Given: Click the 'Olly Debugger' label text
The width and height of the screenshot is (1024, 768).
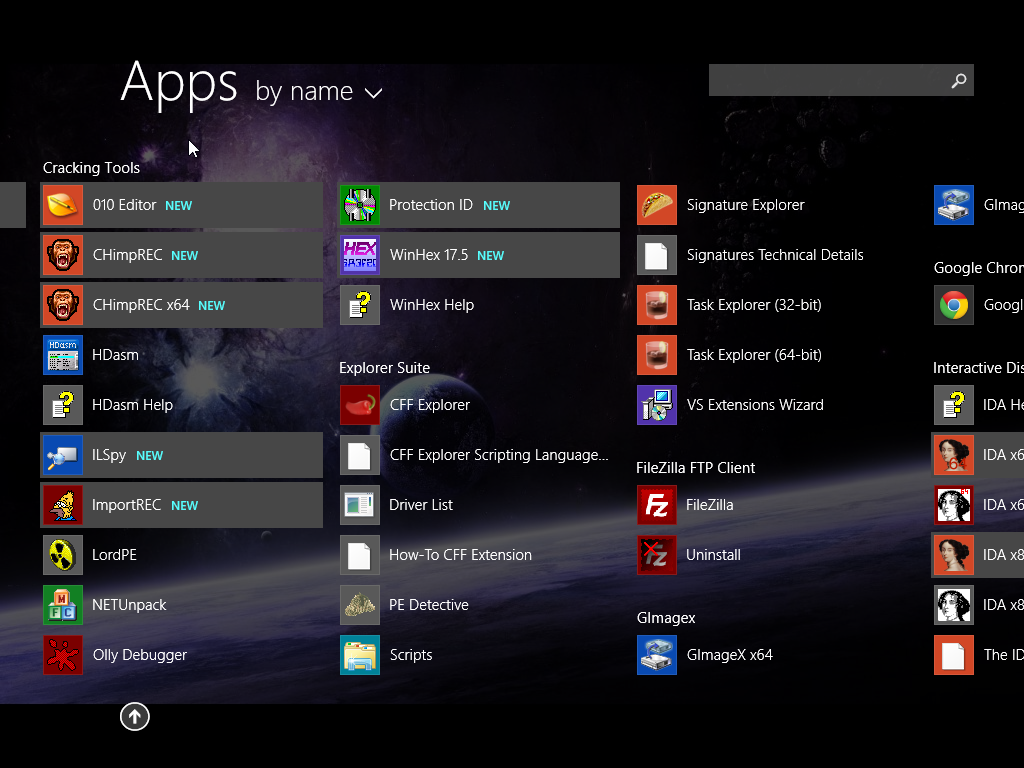Looking at the screenshot, I should (140, 655).
